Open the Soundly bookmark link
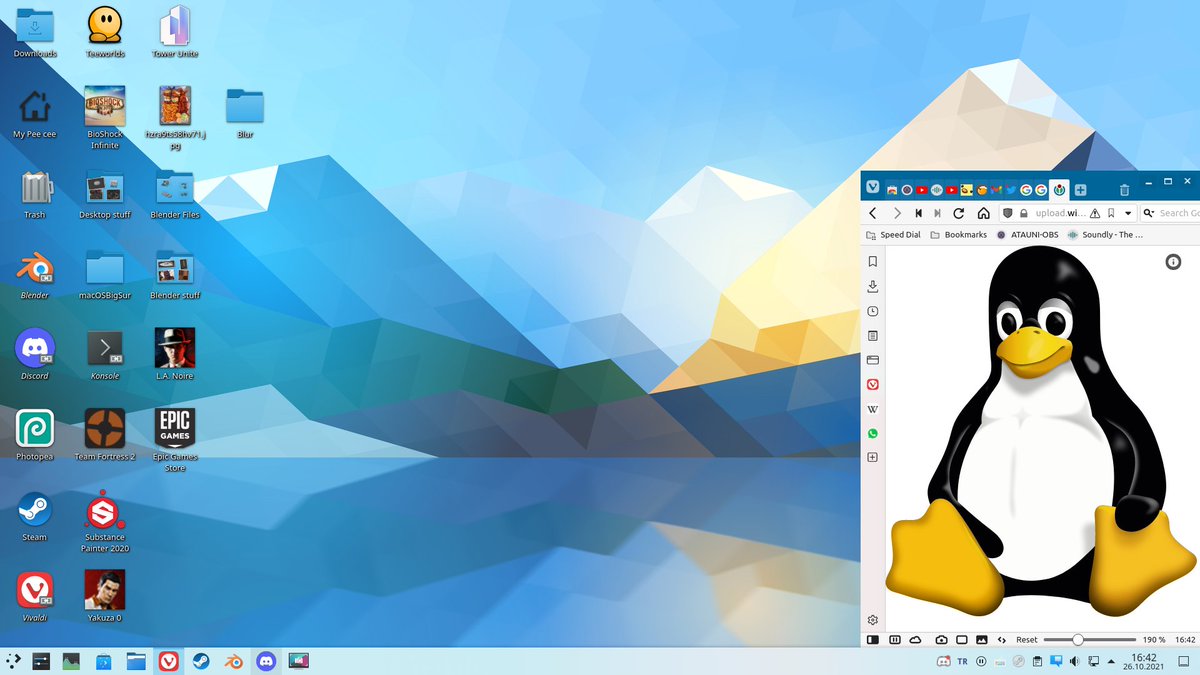Image resolution: width=1200 pixels, height=675 pixels. (x=1105, y=235)
